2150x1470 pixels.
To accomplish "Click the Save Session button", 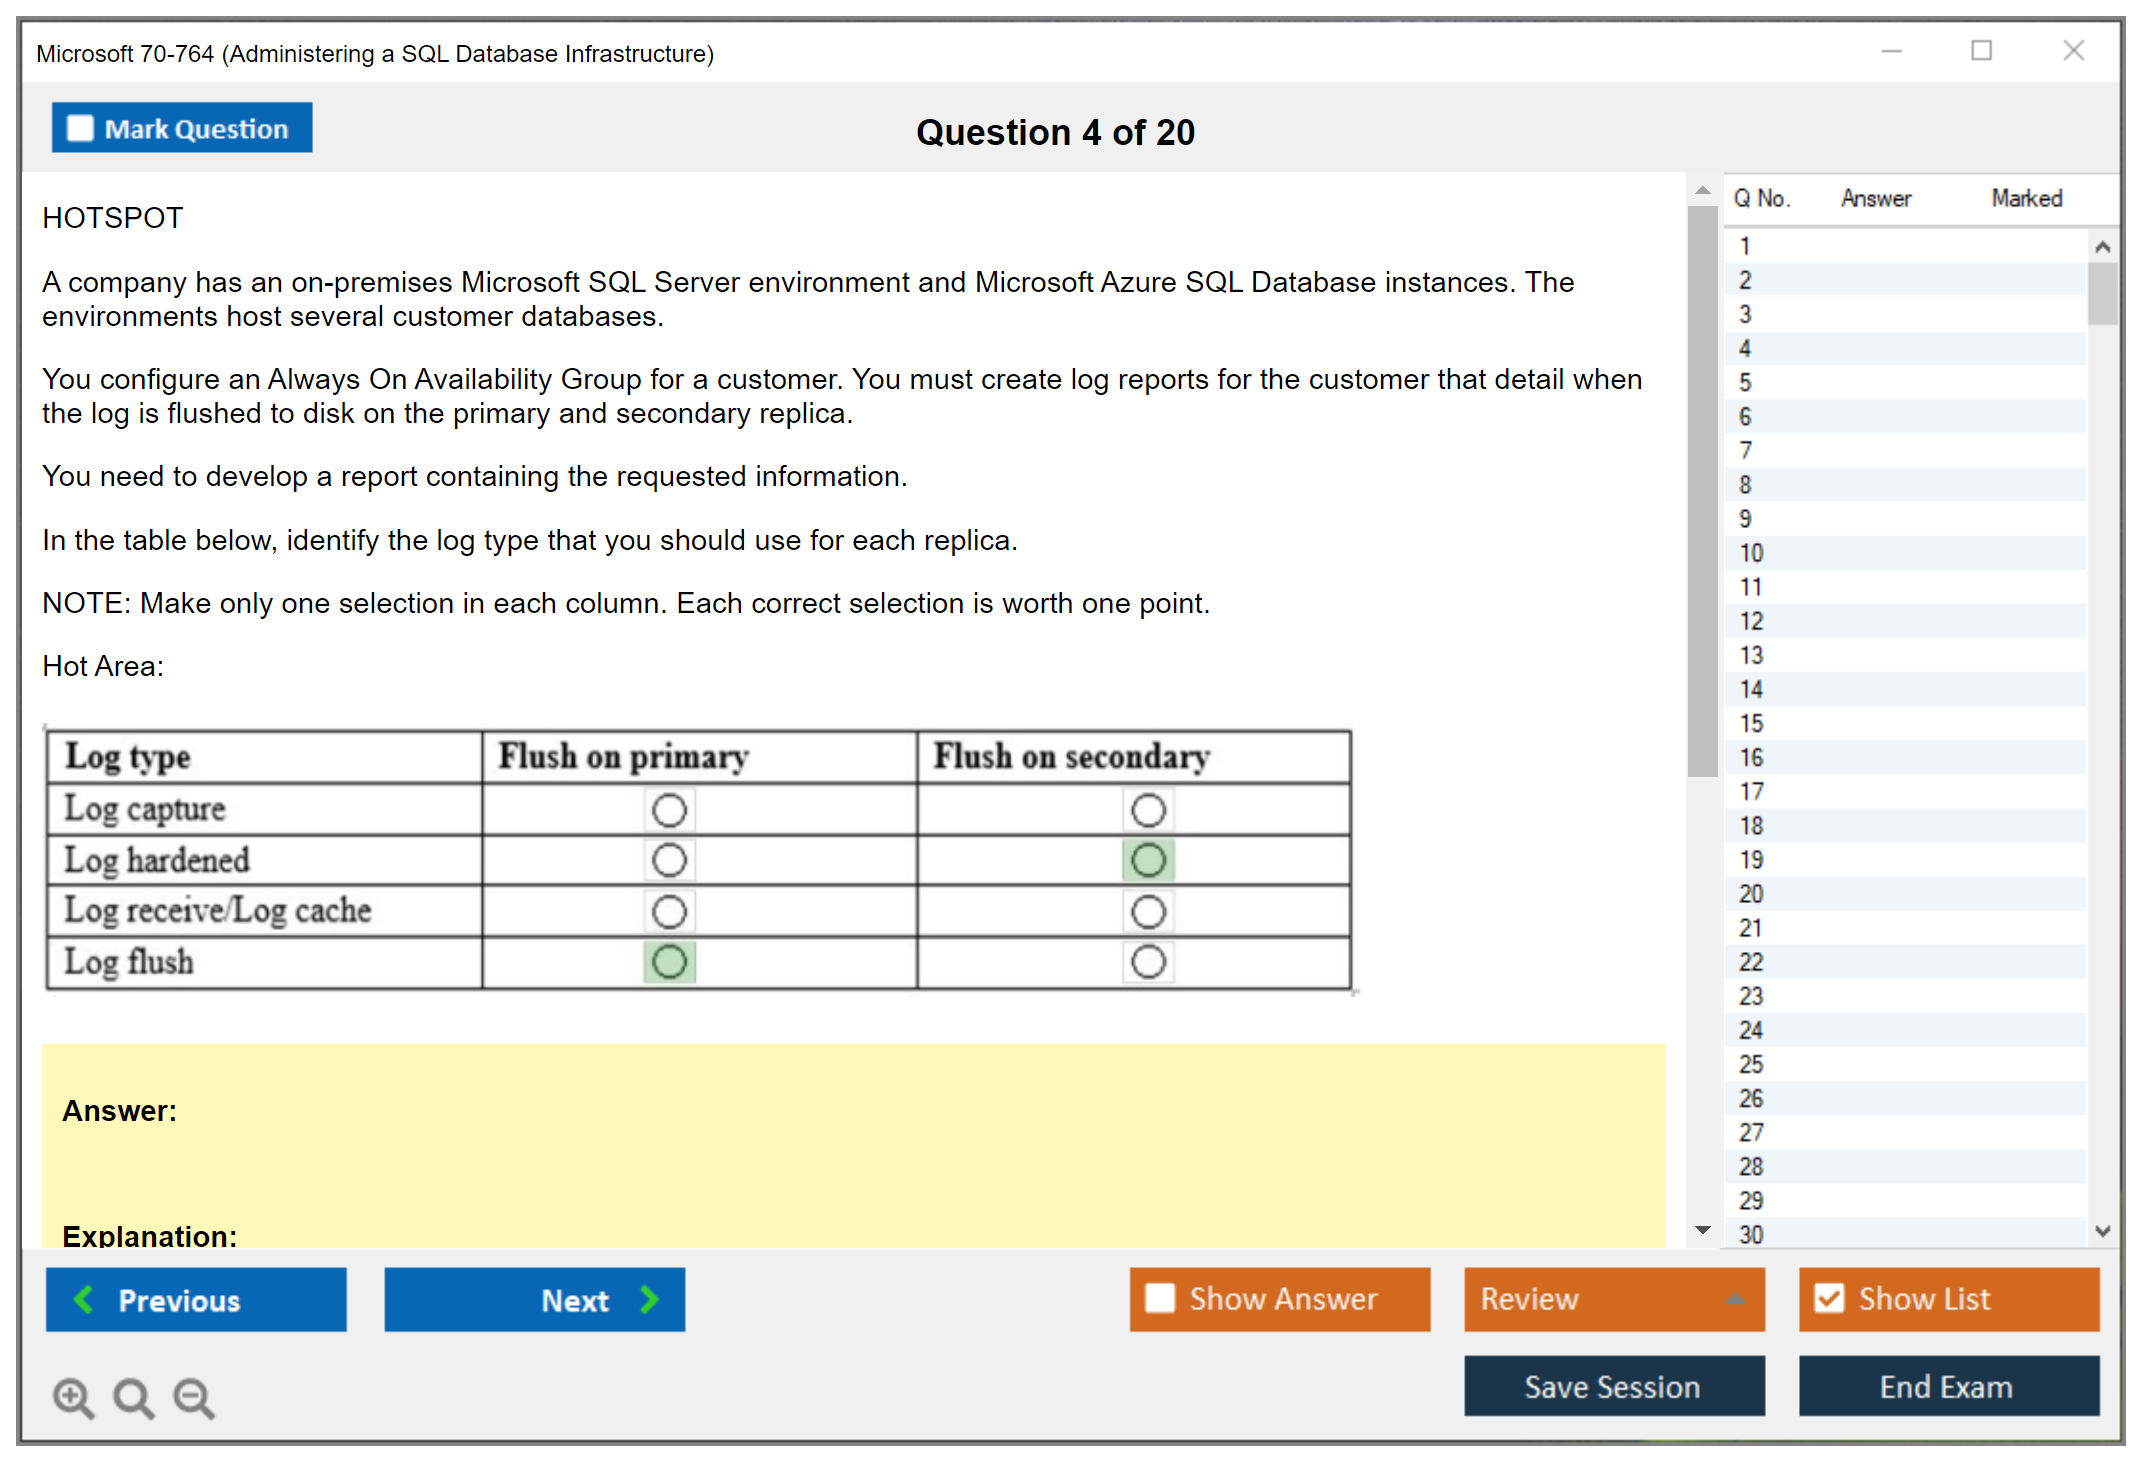I will (x=1613, y=1386).
